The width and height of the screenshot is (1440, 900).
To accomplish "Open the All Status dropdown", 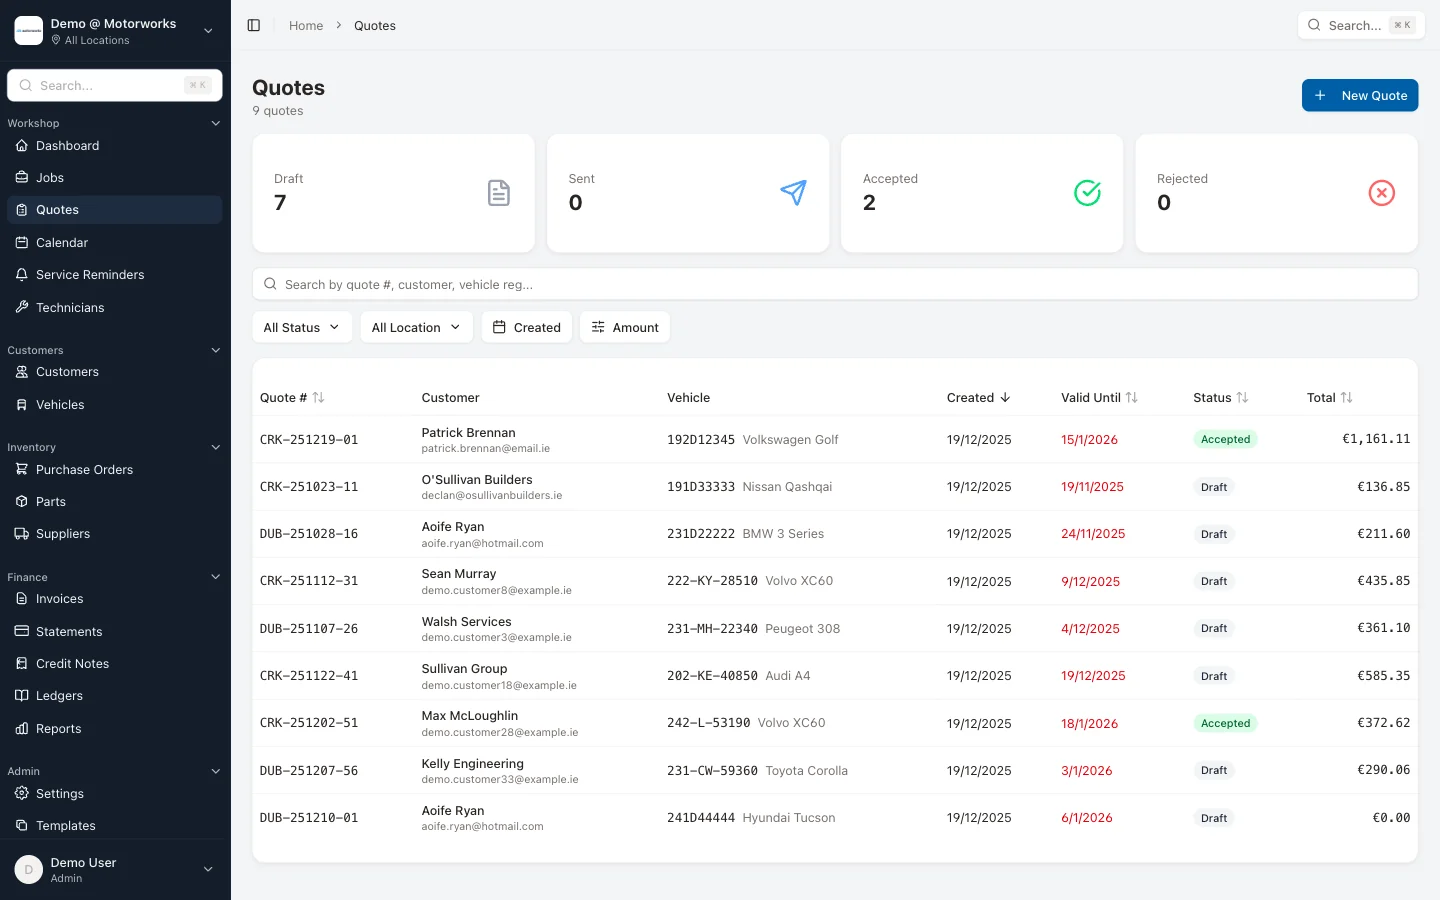I will pos(301,327).
